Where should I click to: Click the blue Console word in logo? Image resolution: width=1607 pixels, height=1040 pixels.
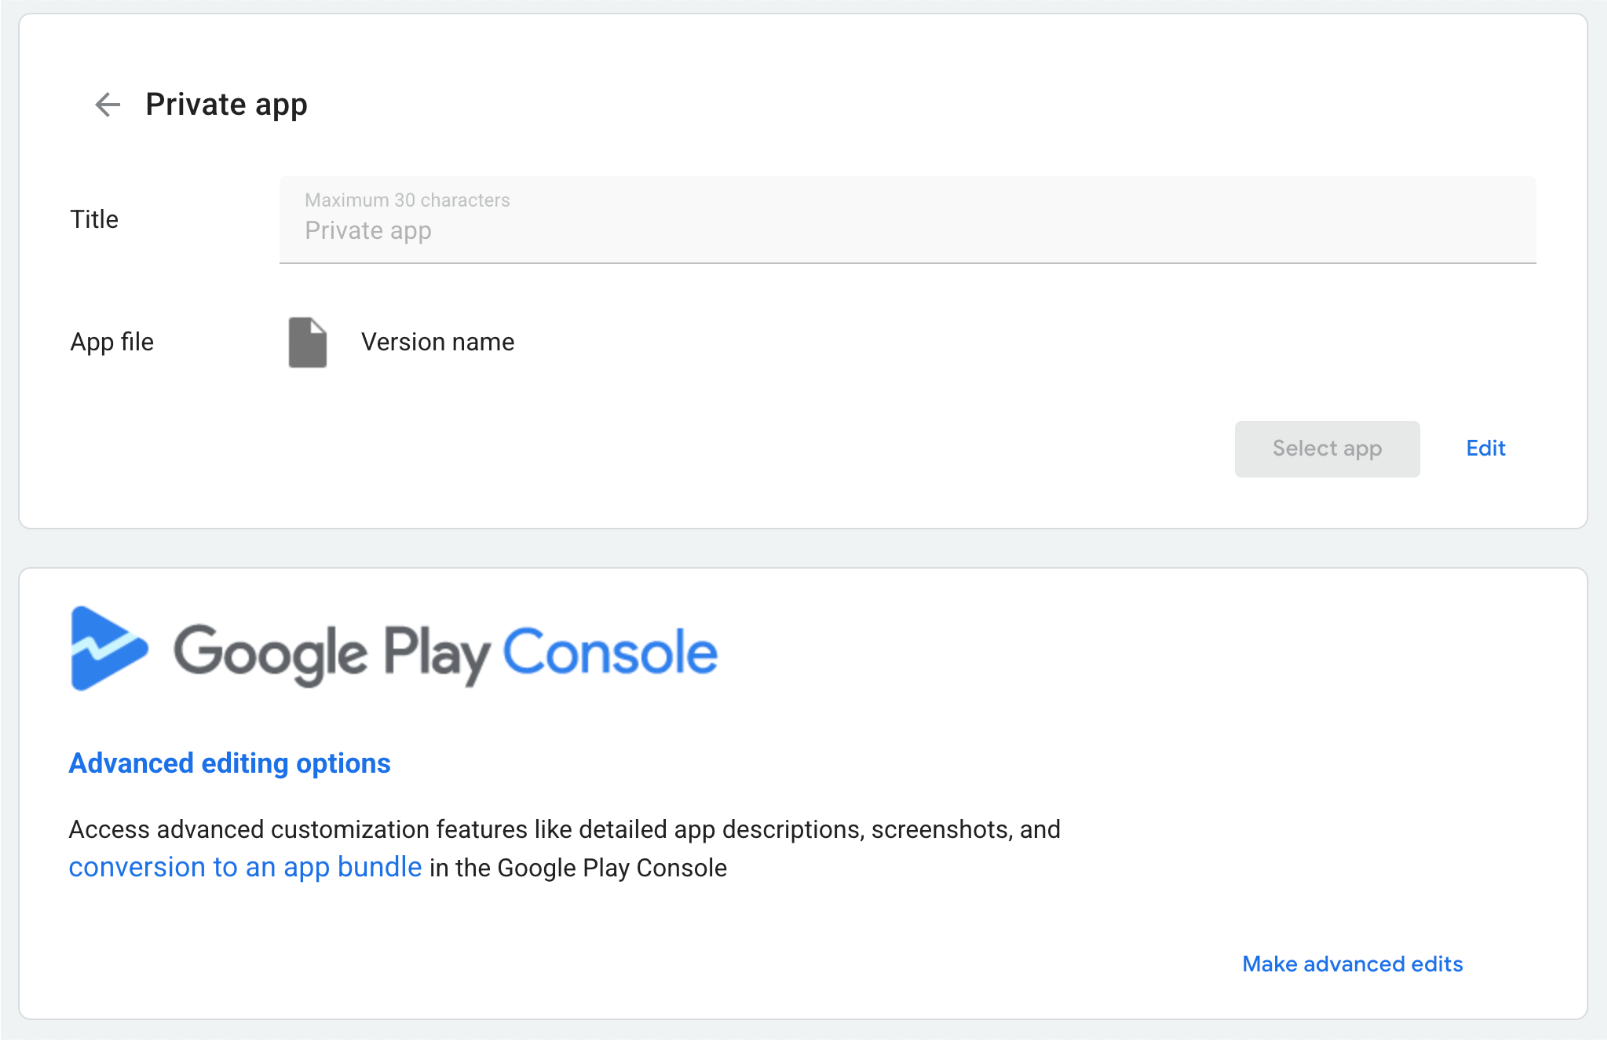click(609, 653)
